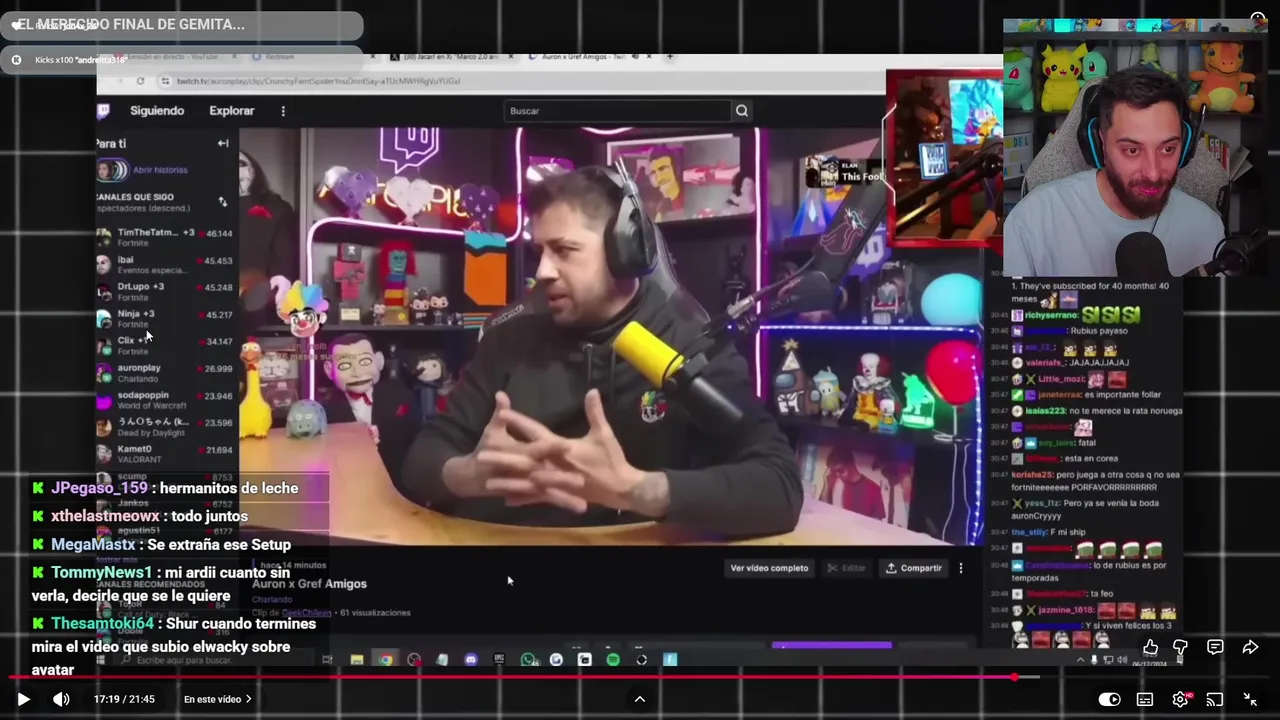Open the comments panel icon
This screenshot has width=1280, height=720.
[1215, 647]
